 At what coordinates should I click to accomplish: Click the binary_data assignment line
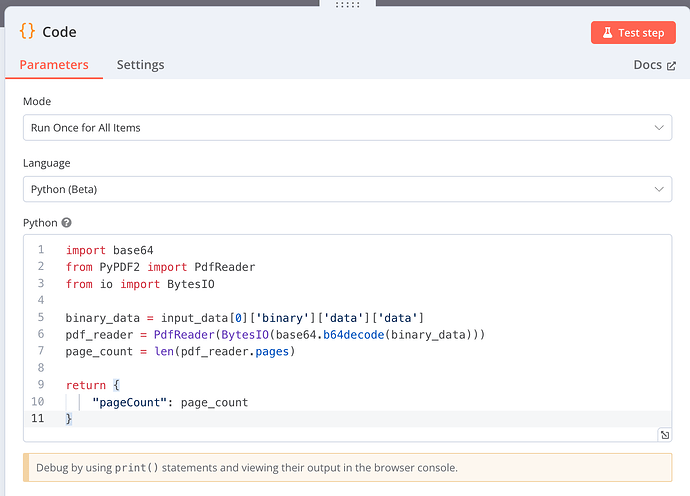(244, 318)
